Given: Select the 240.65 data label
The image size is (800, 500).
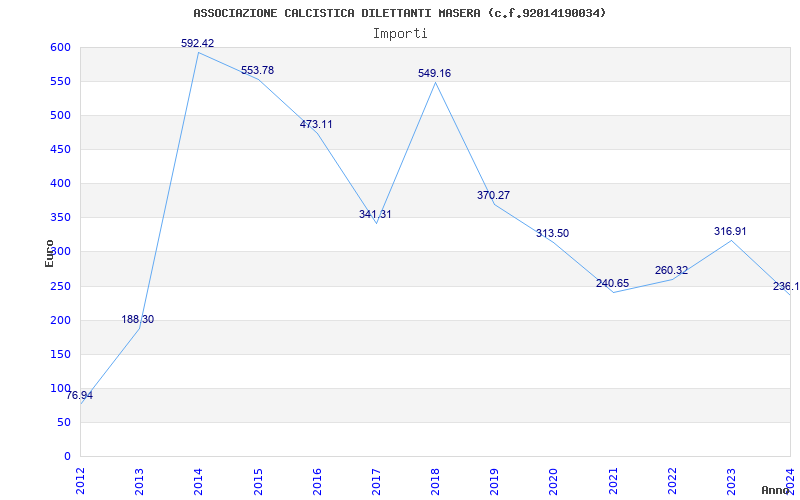Looking at the screenshot, I should (612, 284).
